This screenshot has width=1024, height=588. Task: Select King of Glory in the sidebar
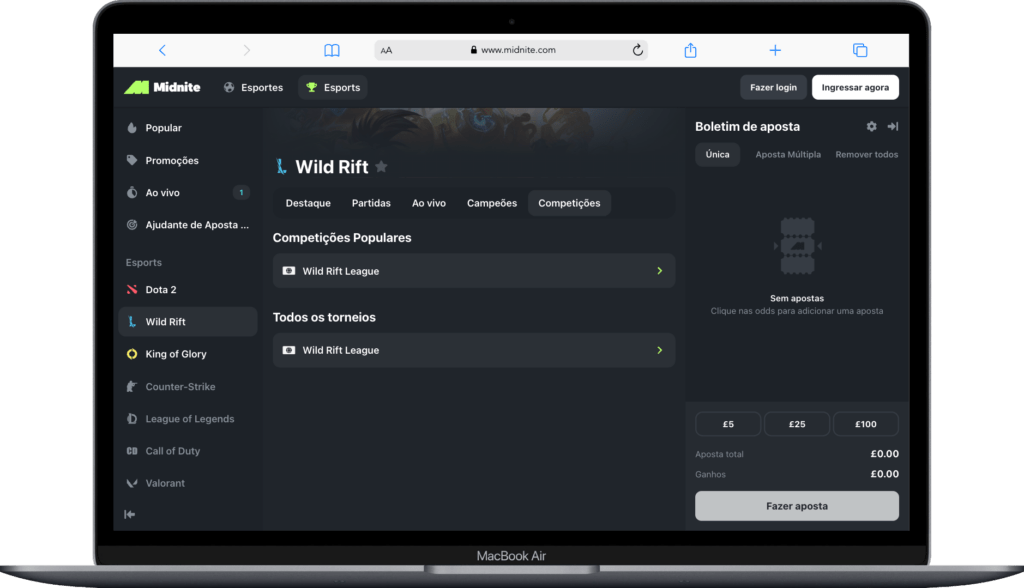(188, 354)
